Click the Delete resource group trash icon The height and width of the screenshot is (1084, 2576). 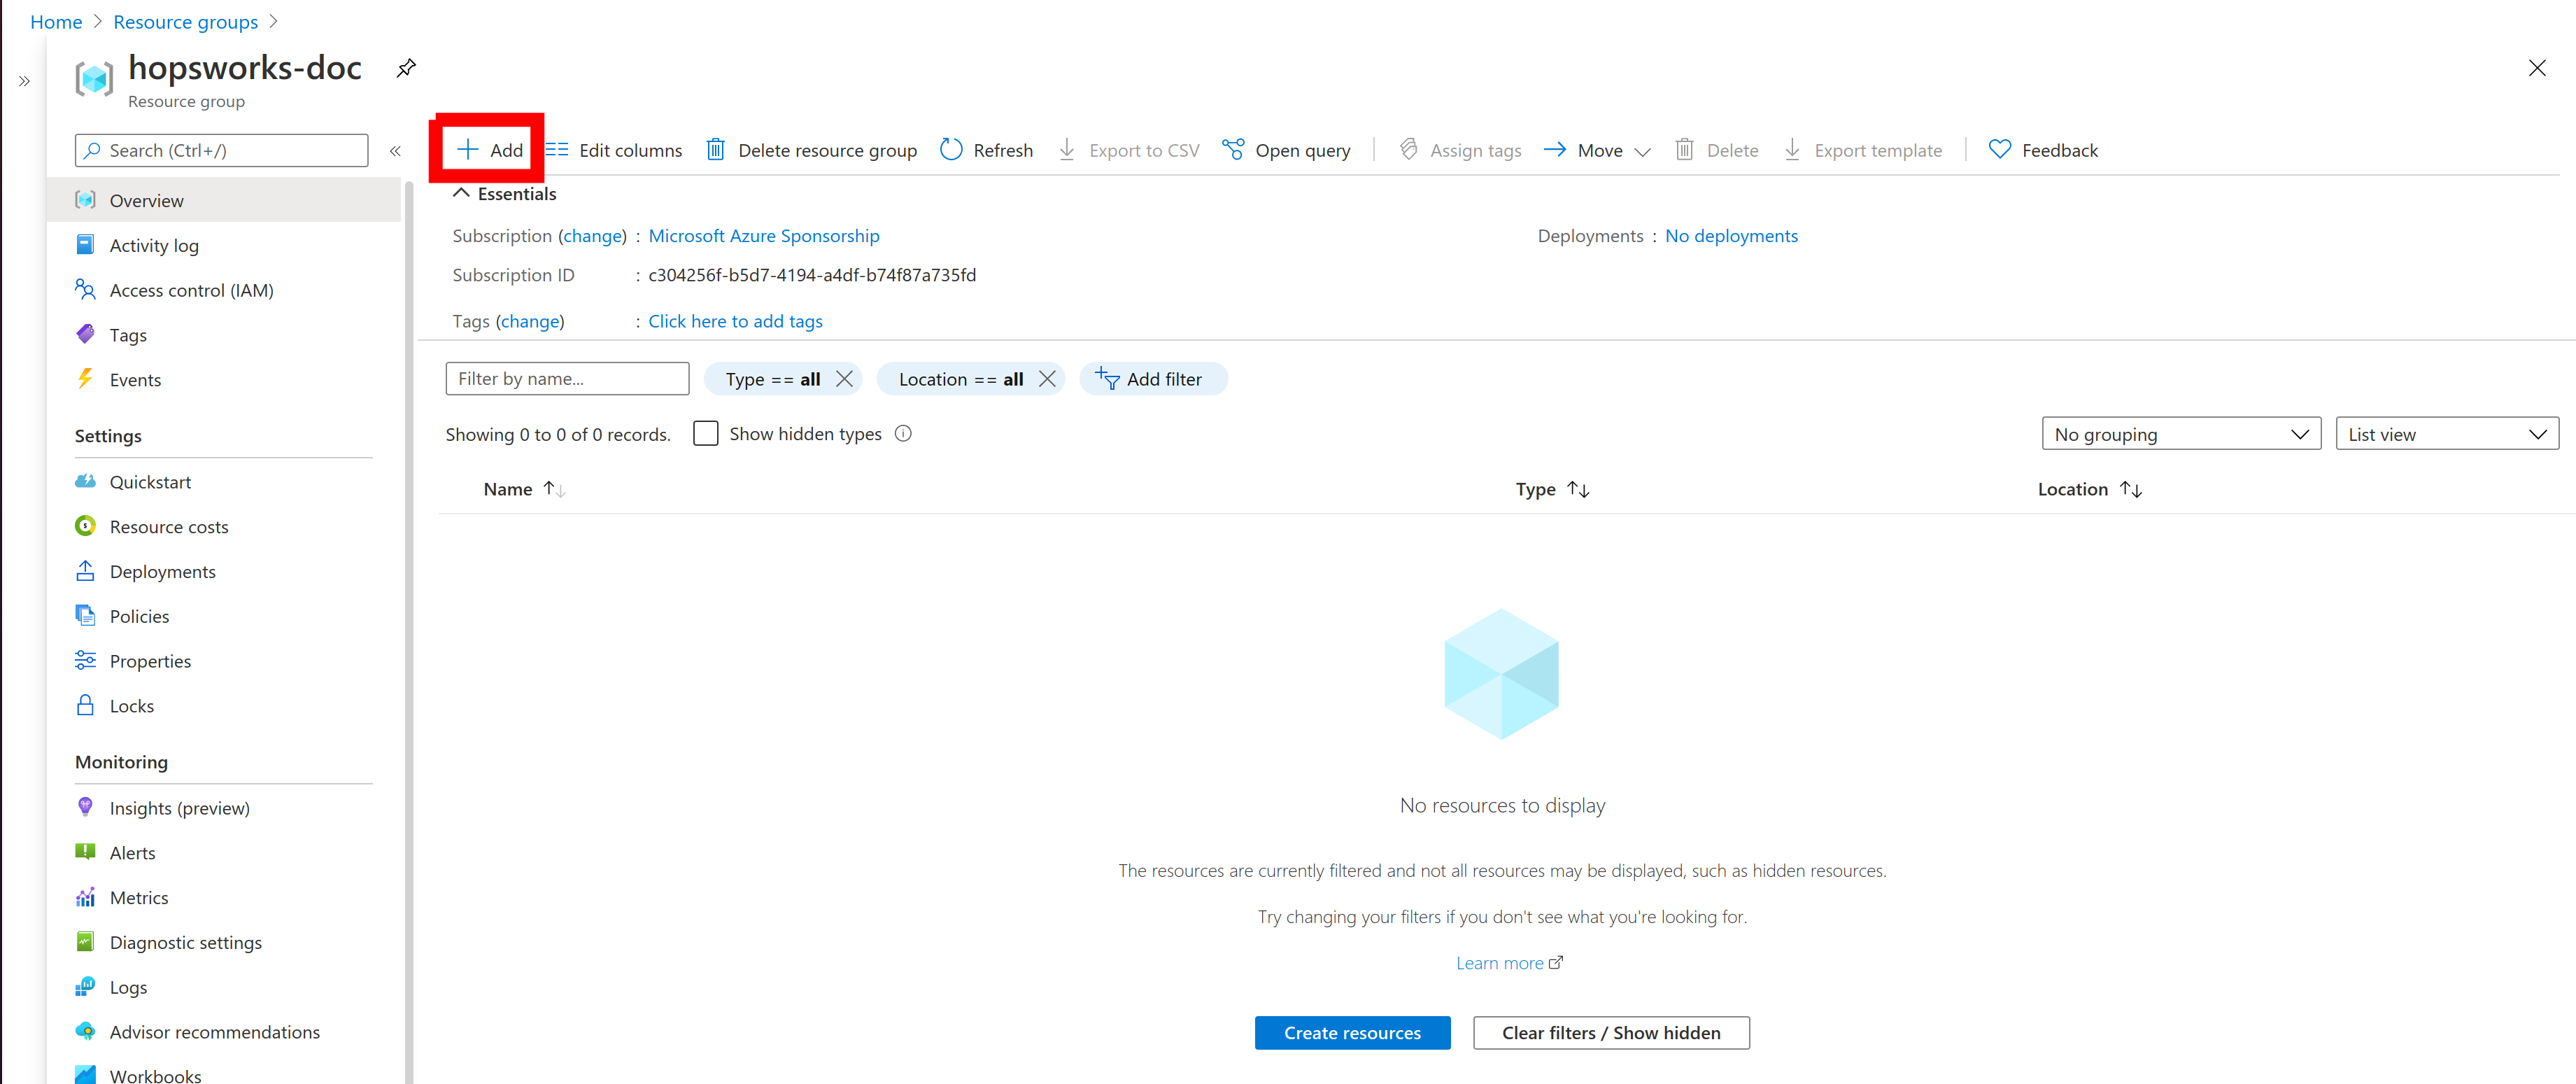click(716, 150)
